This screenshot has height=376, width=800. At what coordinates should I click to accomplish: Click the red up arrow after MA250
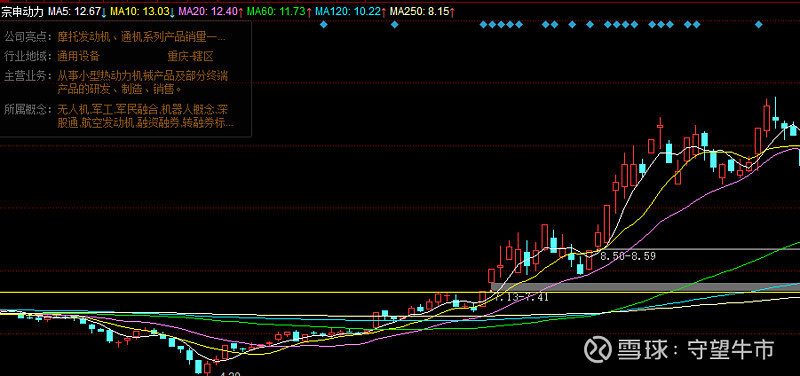452,11
